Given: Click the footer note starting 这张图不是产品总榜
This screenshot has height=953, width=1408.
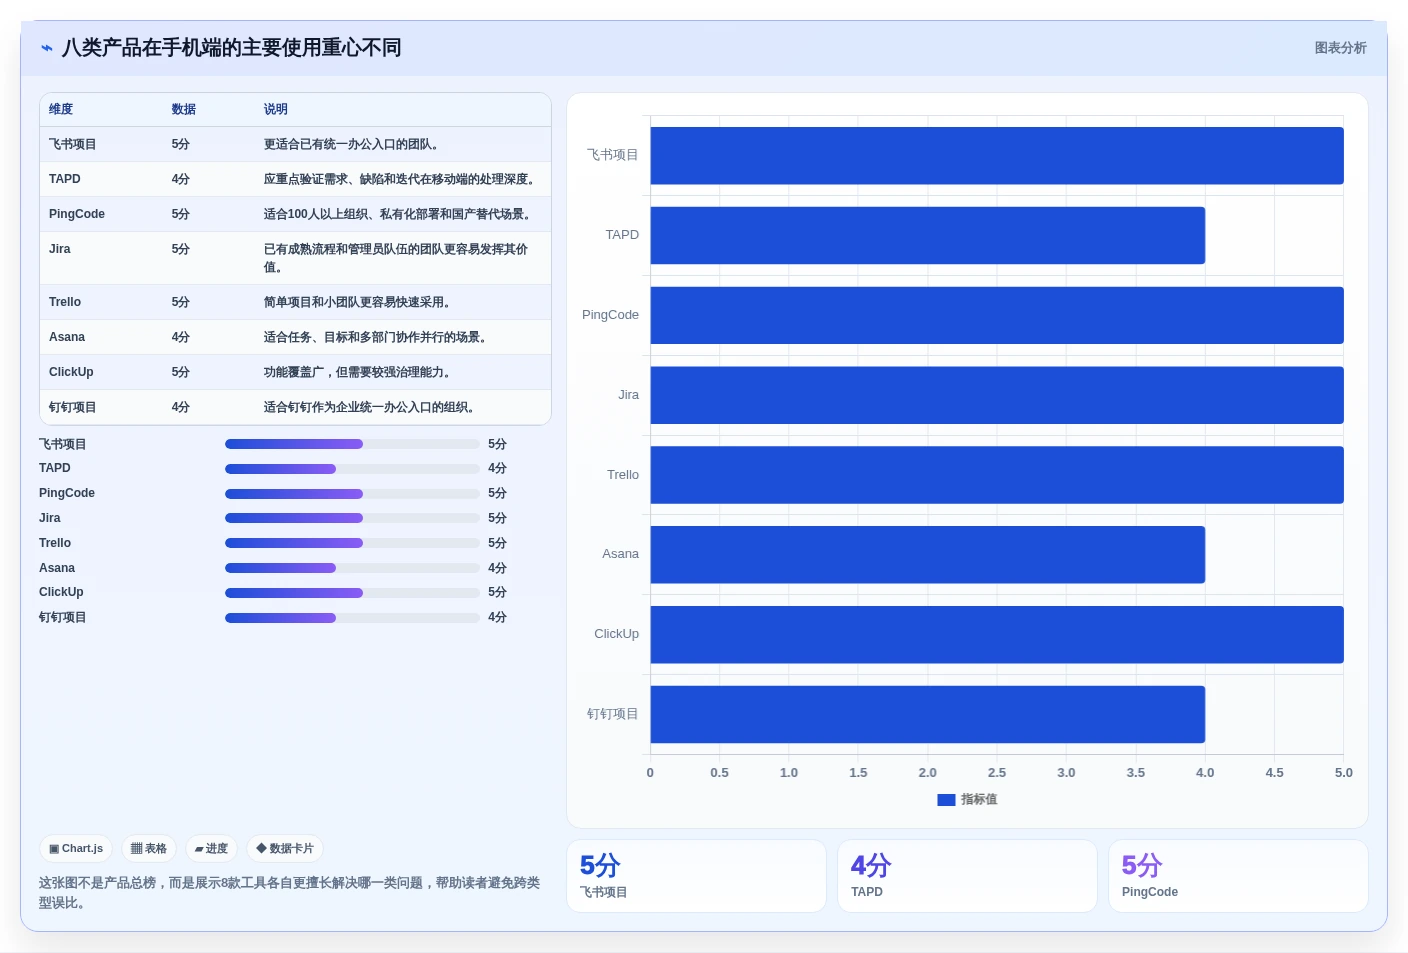Looking at the screenshot, I should point(290,893).
